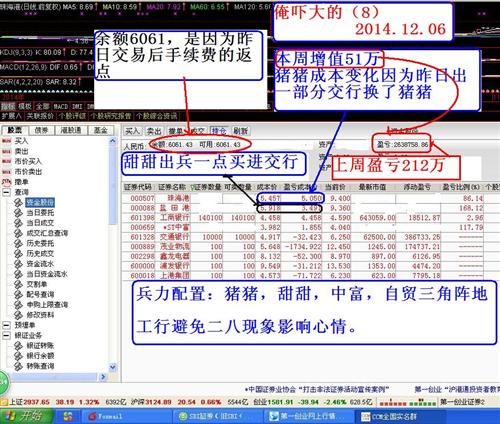Open the 关联报价 tab
Image resolution: width=500 pixels, height=424 pixels.
pos(40,116)
